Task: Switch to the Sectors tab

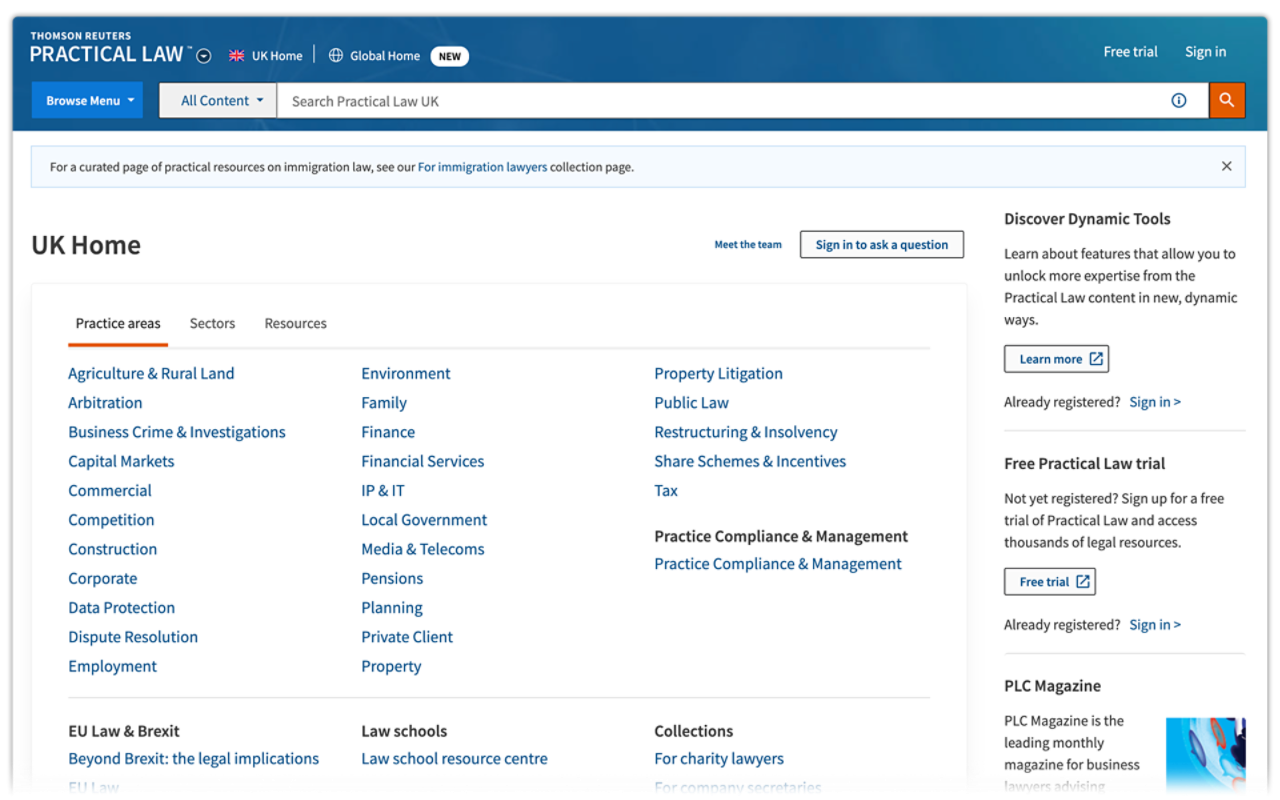Action: point(212,323)
